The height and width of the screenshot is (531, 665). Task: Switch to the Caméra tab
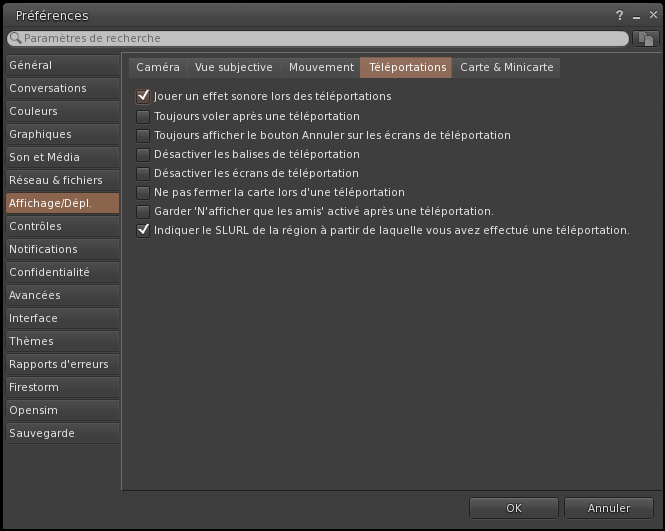158,67
